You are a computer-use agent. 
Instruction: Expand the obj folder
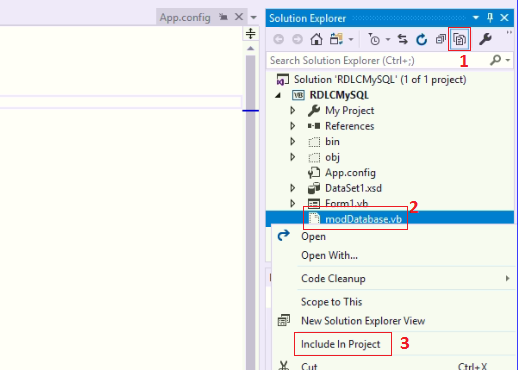(x=293, y=157)
